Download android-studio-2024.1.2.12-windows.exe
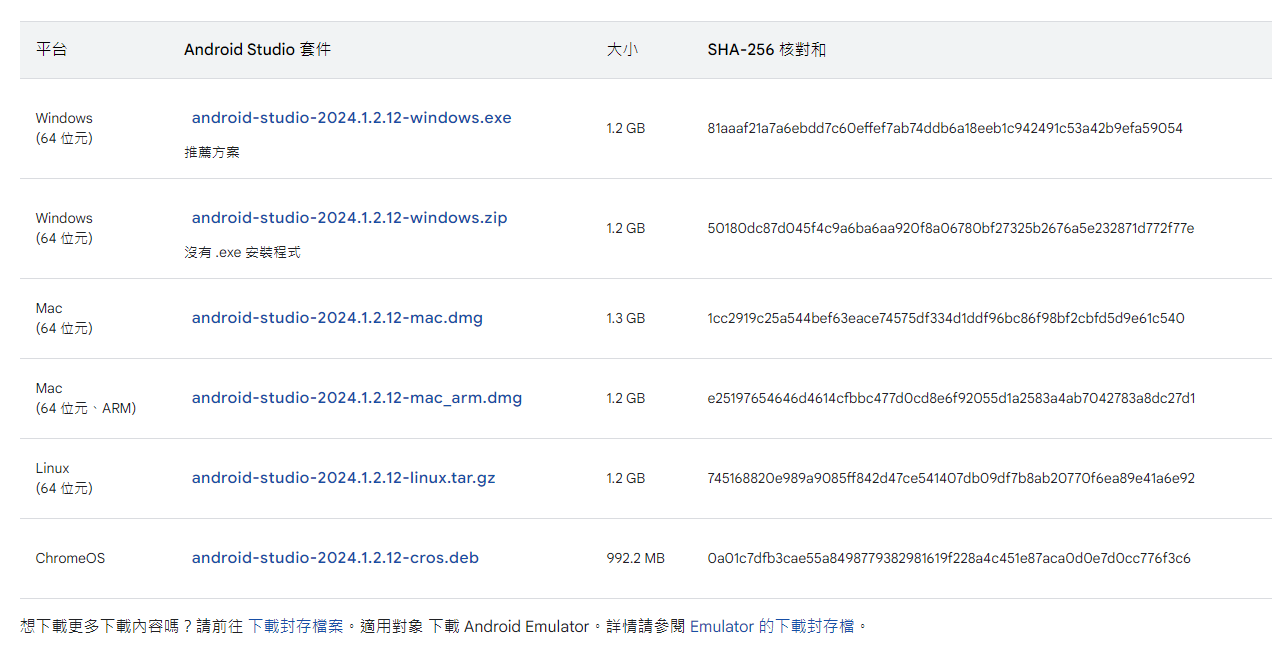Viewport: 1281px width, 651px height. click(x=351, y=118)
